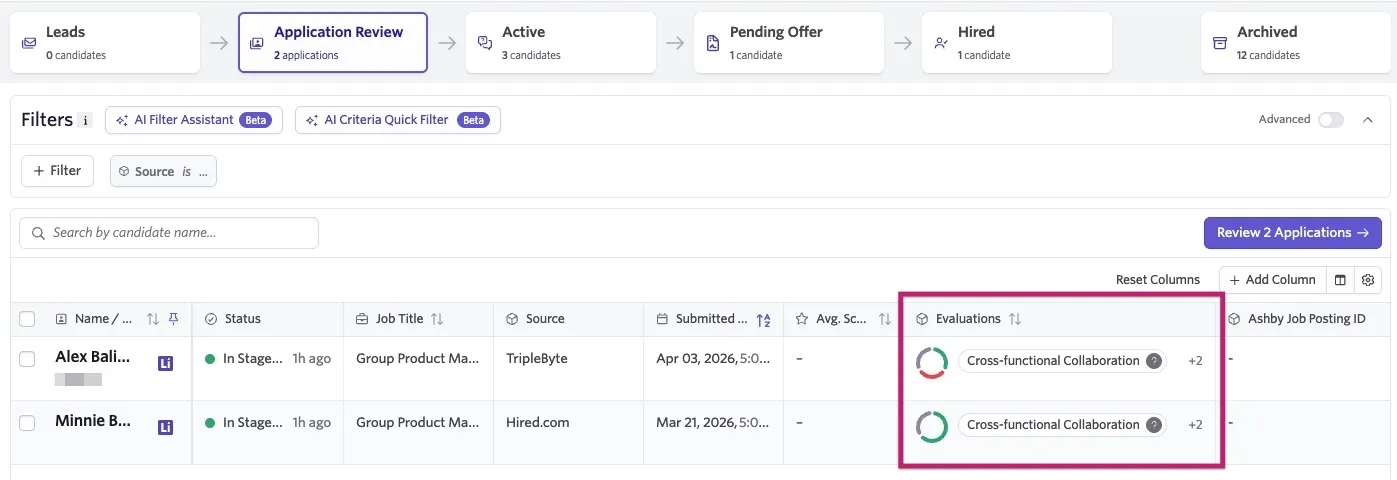Select the Alex Bali row checkbox
Image resolution: width=1397 pixels, height=480 pixels.
click(x=27, y=359)
